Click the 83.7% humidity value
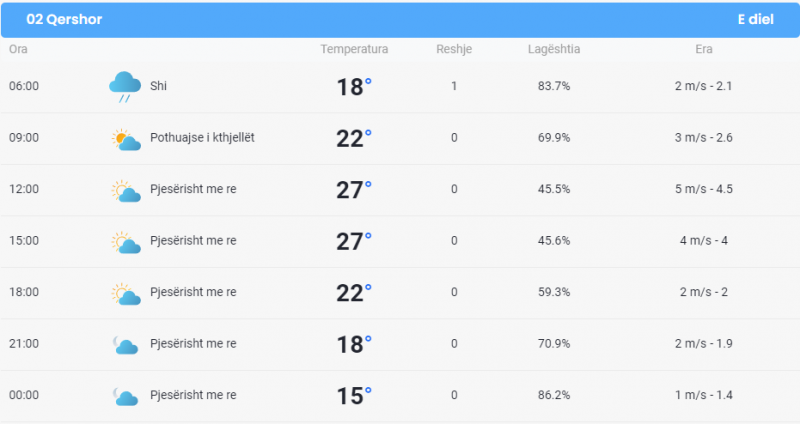Screen dimensions: 800x424 [x=554, y=86]
